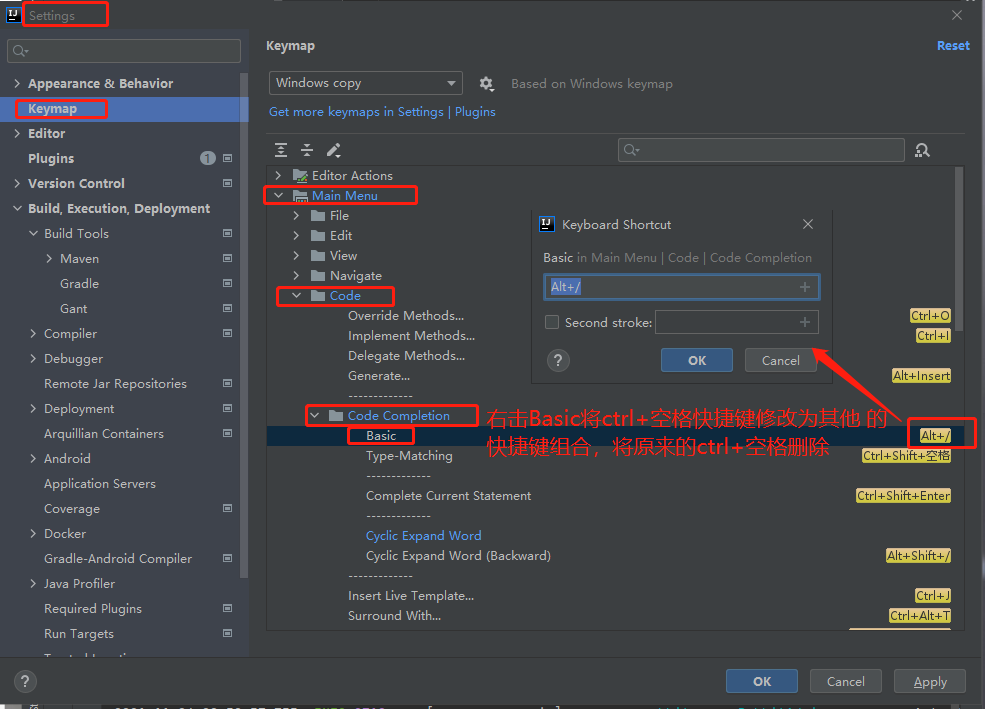The width and height of the screenshot is (985, 709).
Task: Select Cyclic Expand Word action
Action: tap(423, 536)
